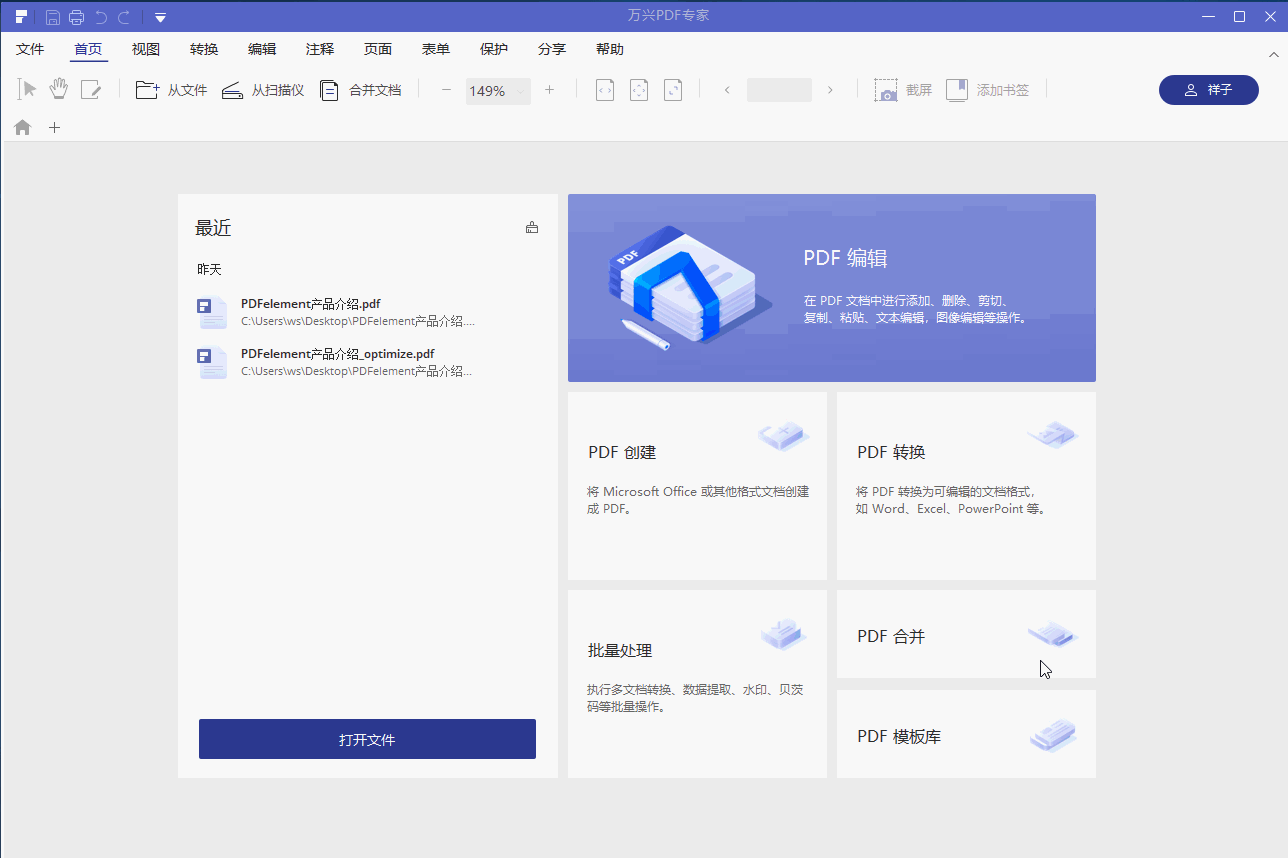Switch to the 转换 ribbon tab
Viewport: 1288px width, 858px height.
(203, 48)
